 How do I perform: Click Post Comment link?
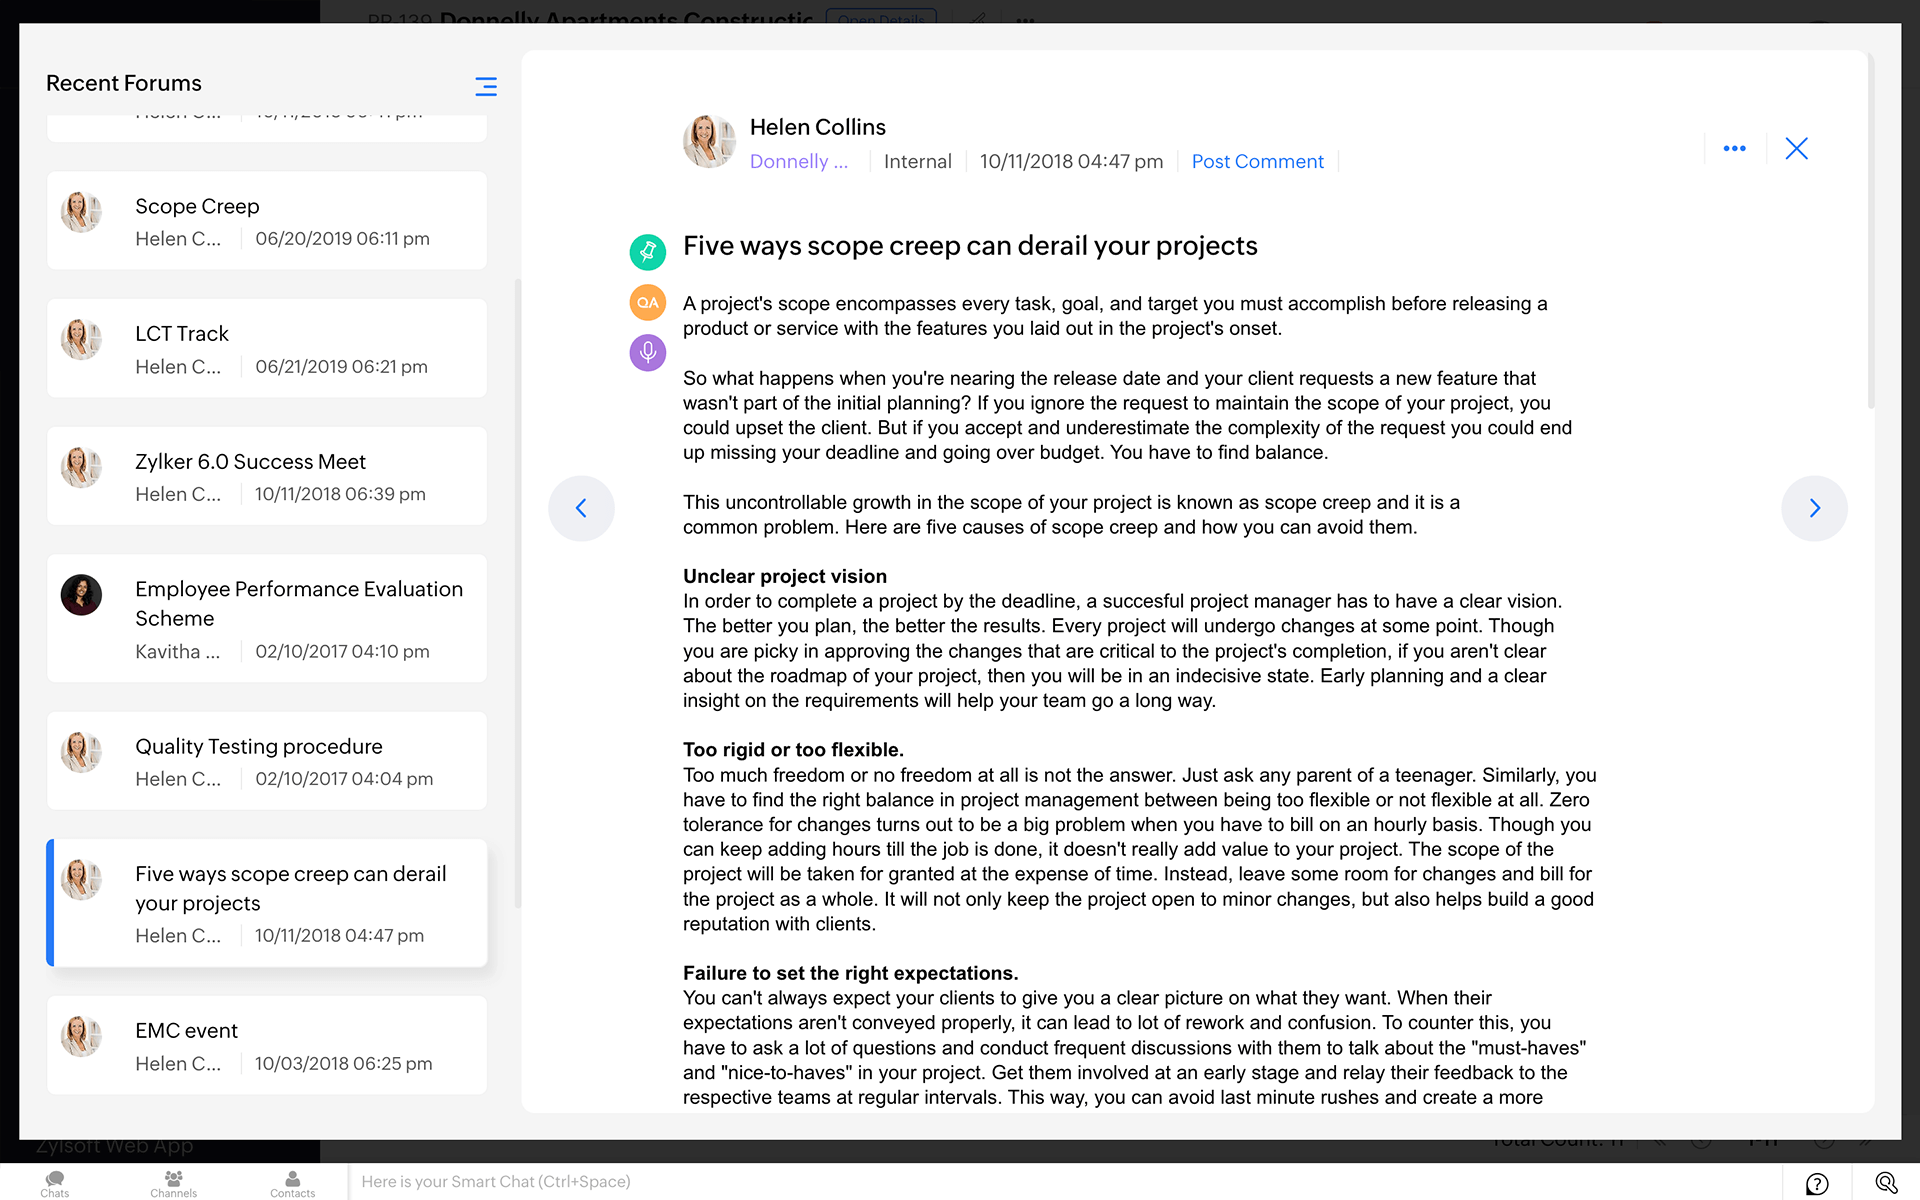point(1257,161)
